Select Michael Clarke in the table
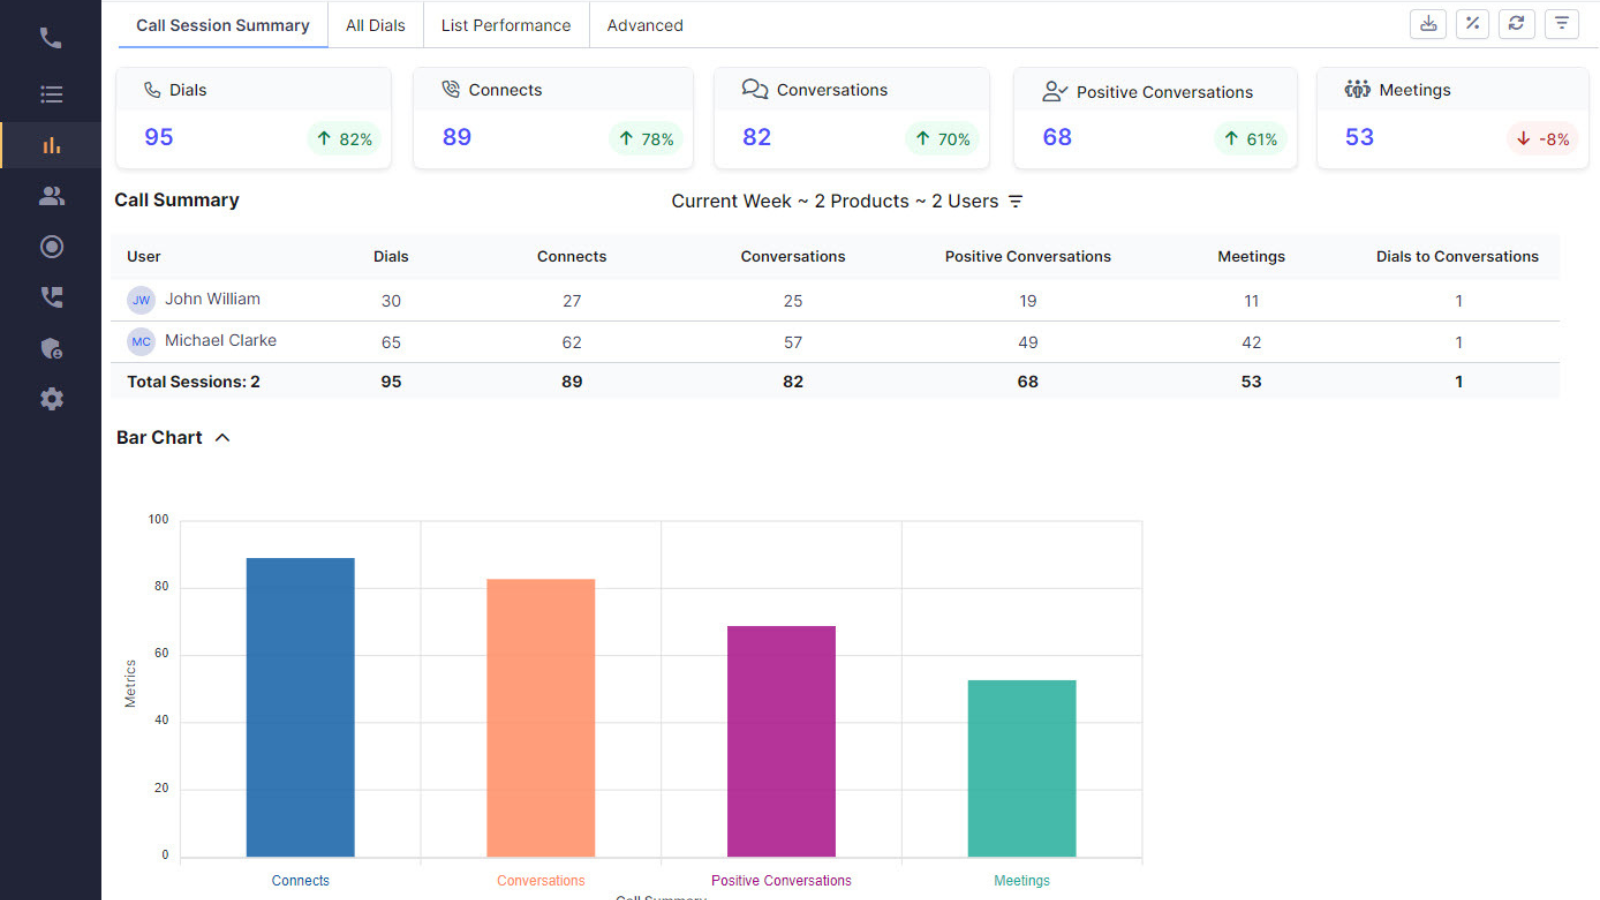1600x900 pixels. coord(220,341)
